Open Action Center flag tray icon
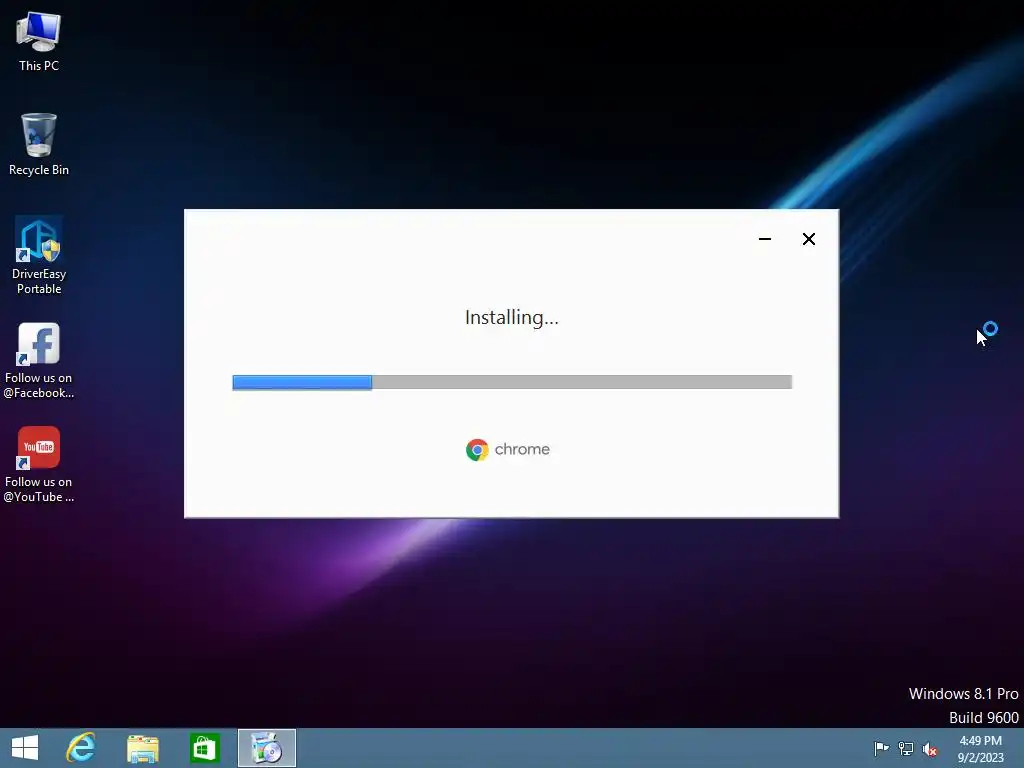 click(881, 748)
